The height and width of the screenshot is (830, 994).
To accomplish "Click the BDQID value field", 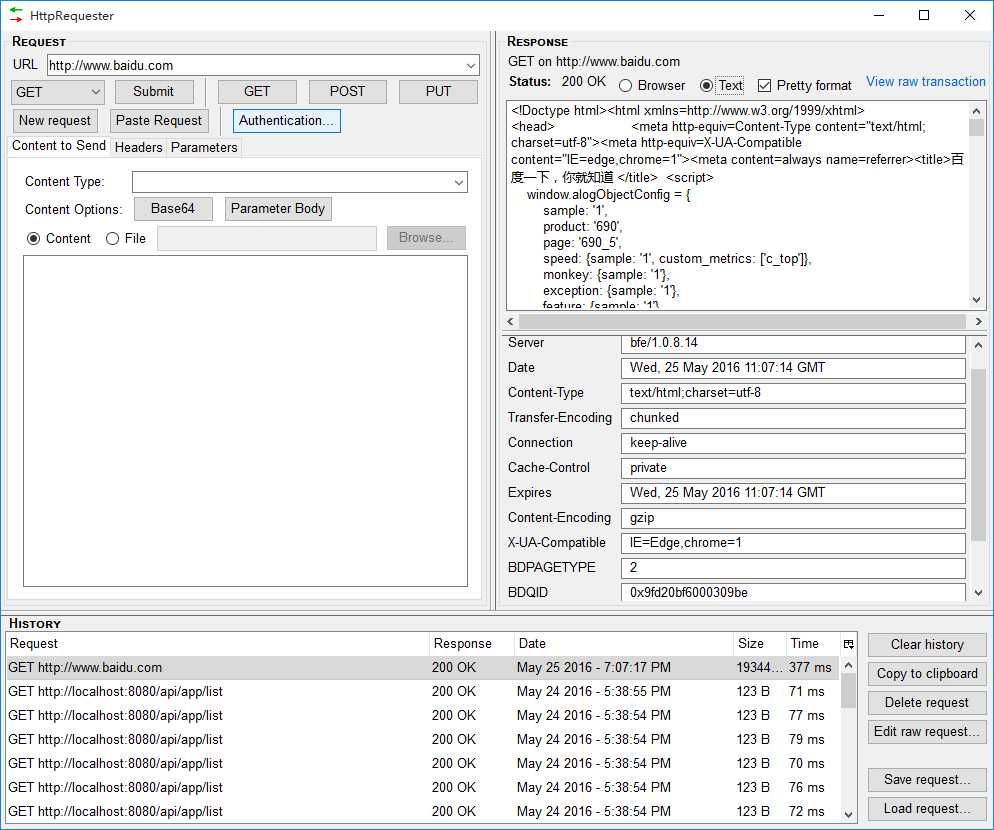I will coord(793,592).
